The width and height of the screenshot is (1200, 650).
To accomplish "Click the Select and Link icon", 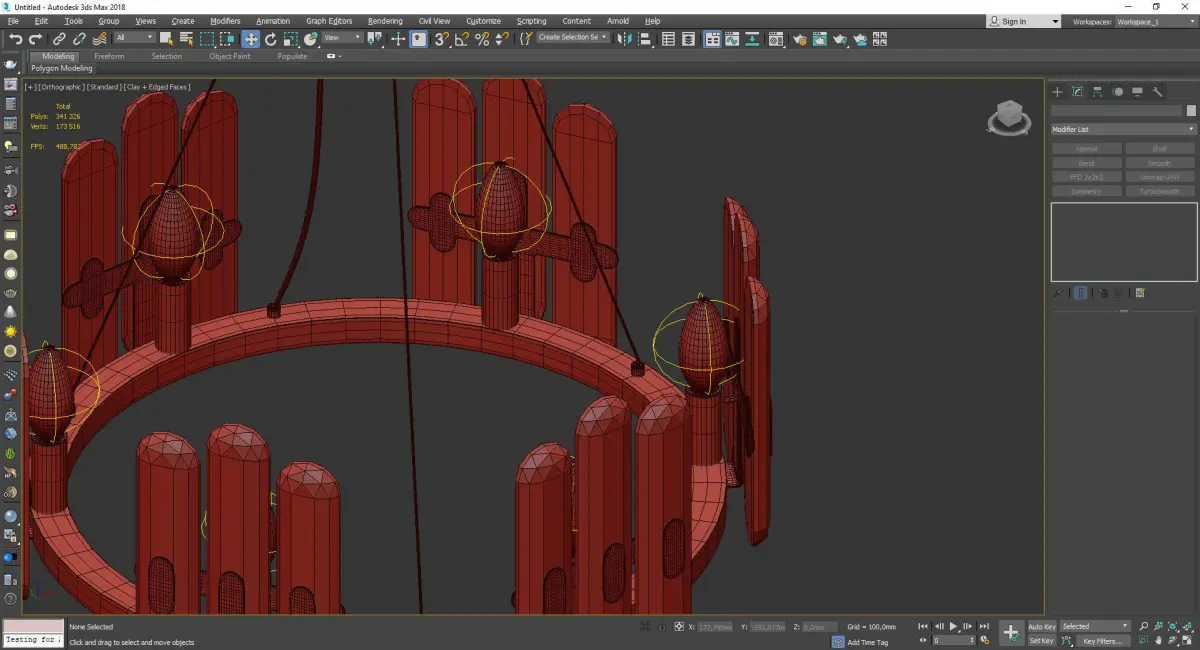I will (x=59, y=39).
